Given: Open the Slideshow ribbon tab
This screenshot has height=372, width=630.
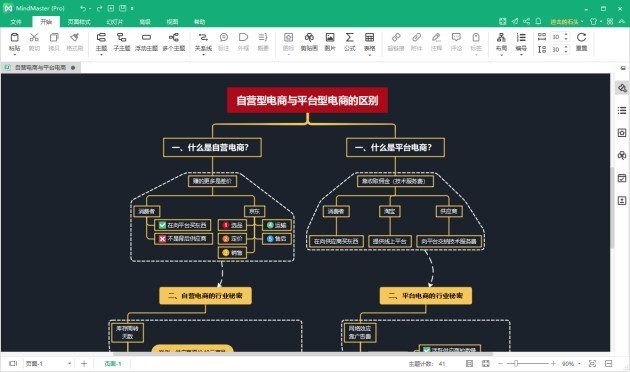Looking at the screenshot, I should click(115, 22).
